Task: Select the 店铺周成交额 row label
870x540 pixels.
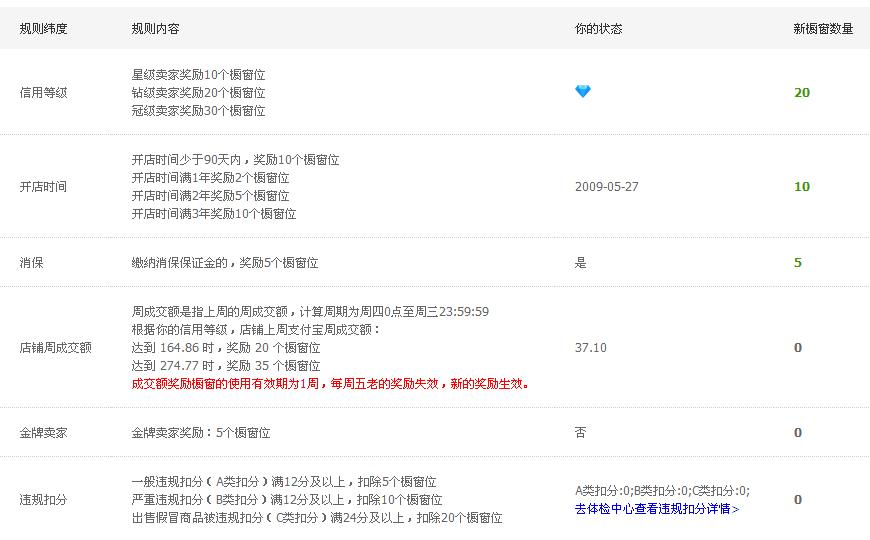Action: coord(55,347)
